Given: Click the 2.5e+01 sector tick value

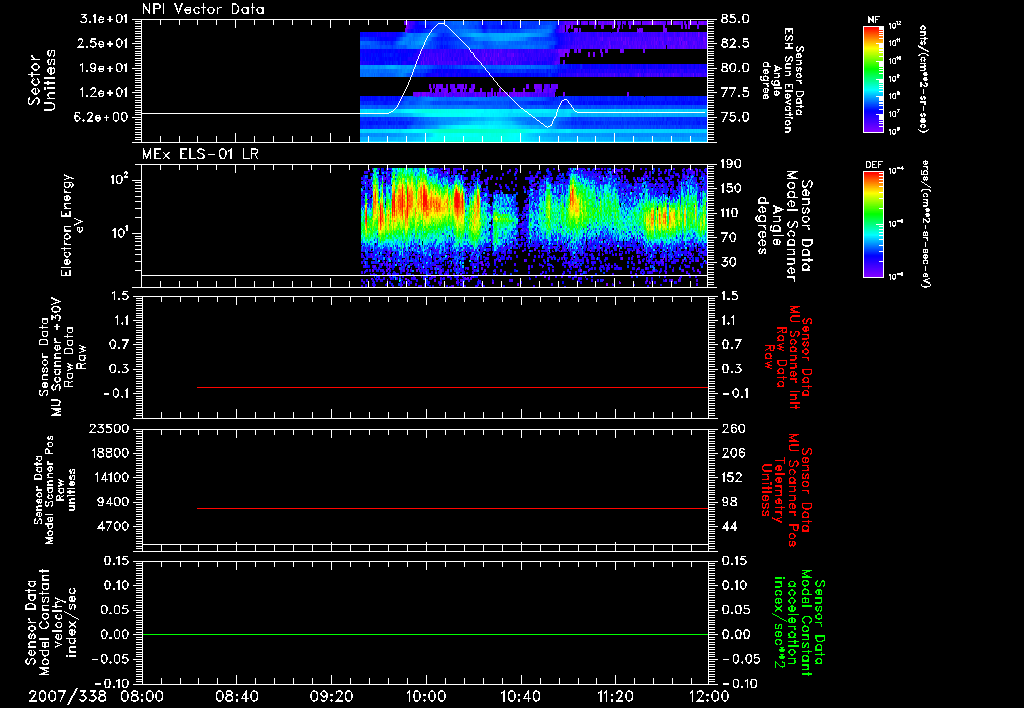Looking at the screenshot, I should point(104,43).
